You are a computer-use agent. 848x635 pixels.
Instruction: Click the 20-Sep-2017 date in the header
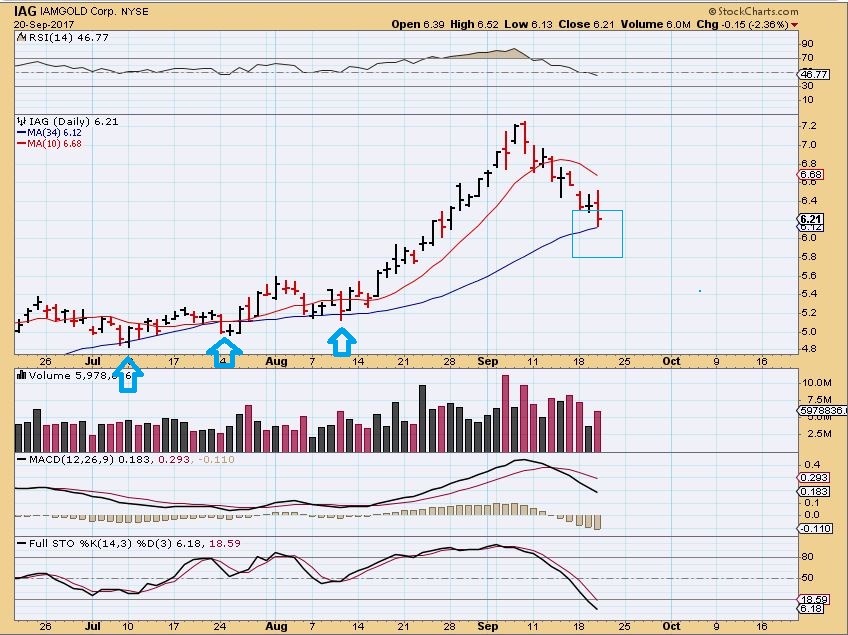[x=38, y=24]
